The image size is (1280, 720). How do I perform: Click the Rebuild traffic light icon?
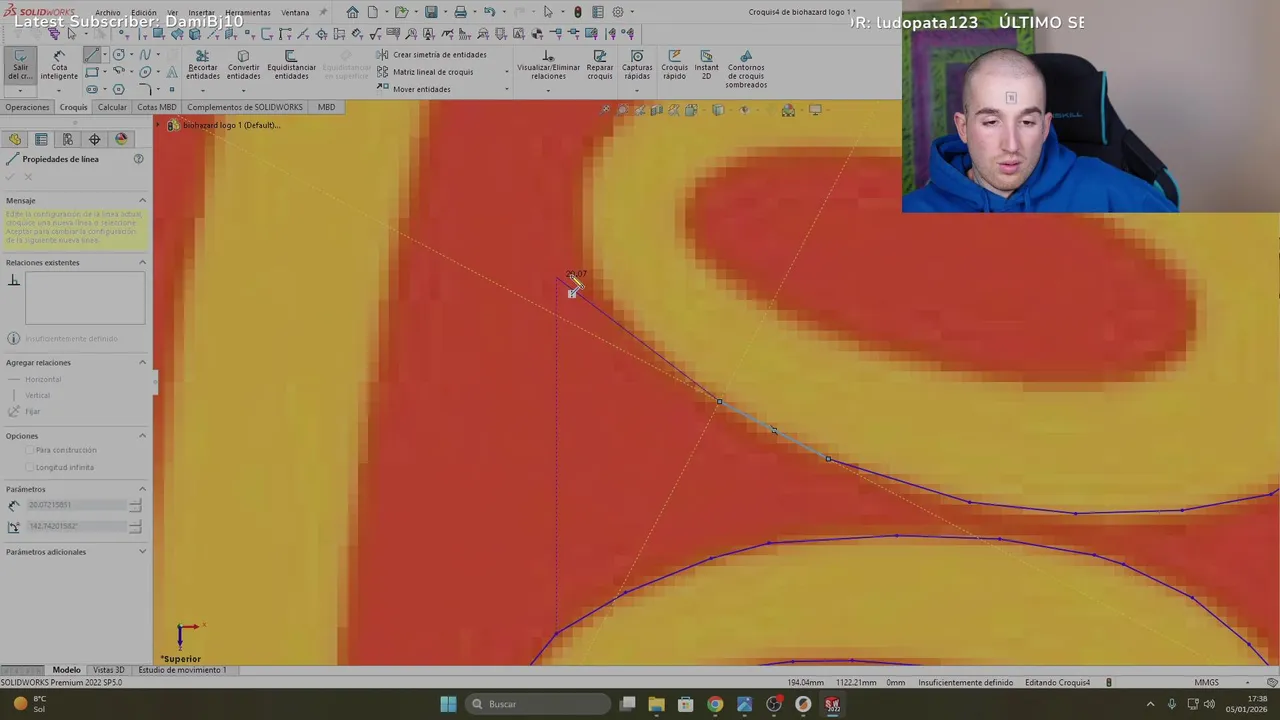[x=577, y=12]
